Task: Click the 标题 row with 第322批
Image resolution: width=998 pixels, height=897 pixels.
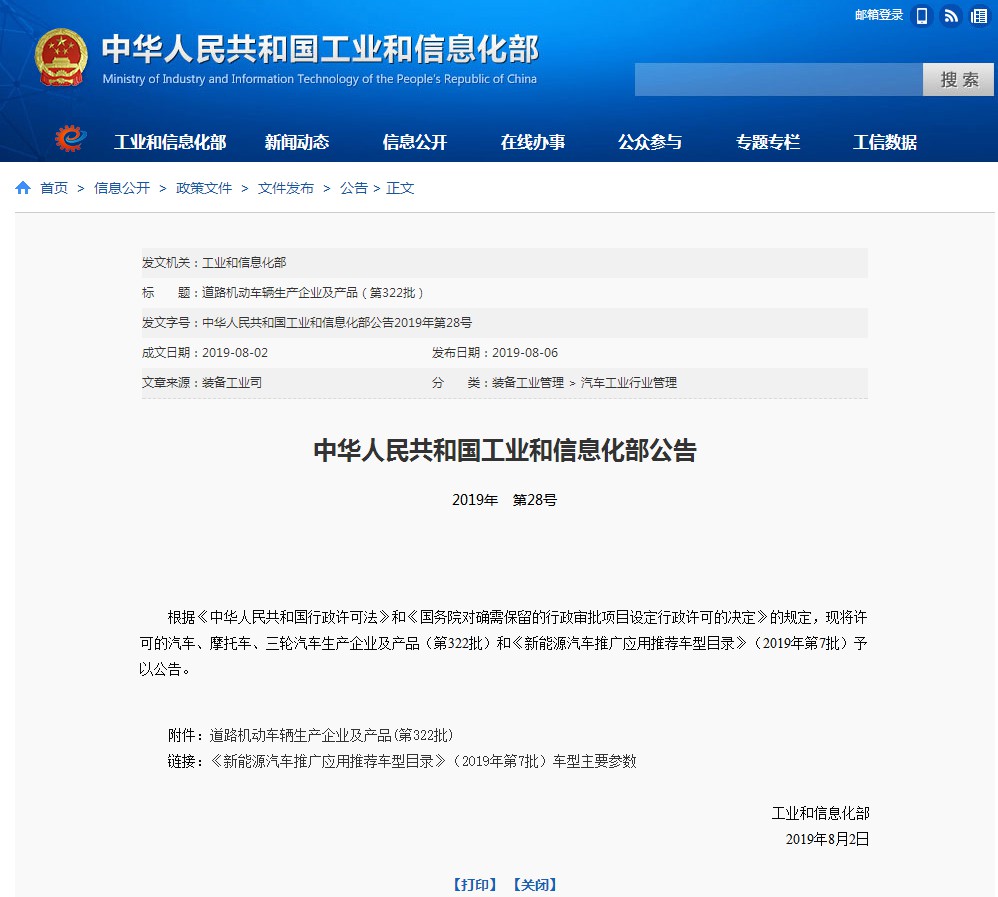Action: [x=505, y=293]
